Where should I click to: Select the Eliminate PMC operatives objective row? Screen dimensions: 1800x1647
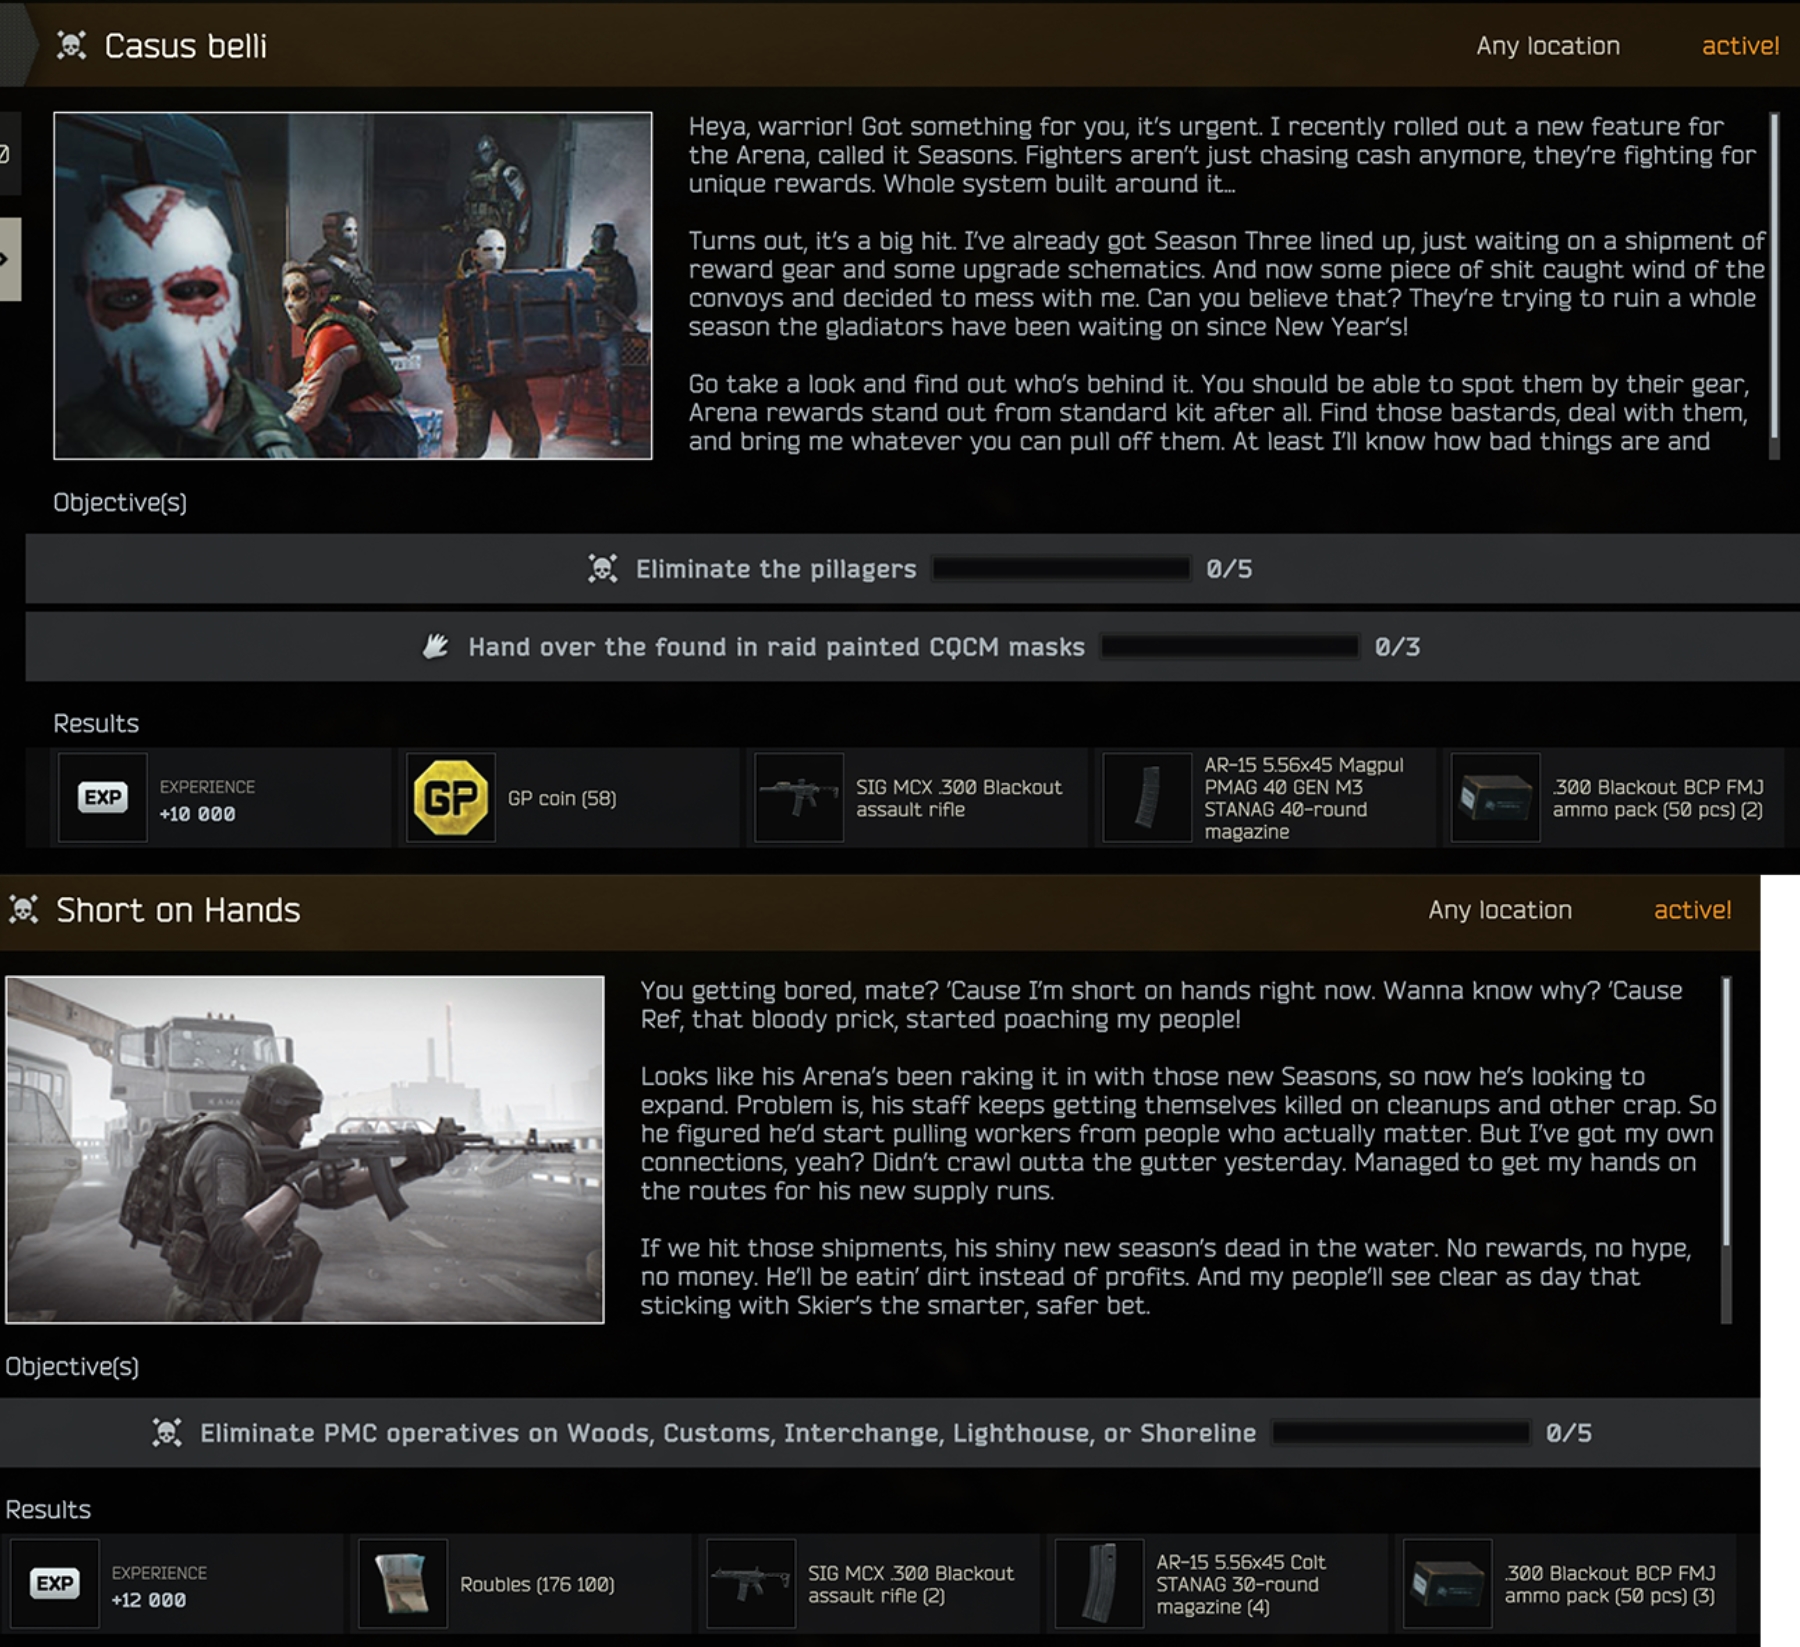pyautogui.click(x=880, y=1433)
